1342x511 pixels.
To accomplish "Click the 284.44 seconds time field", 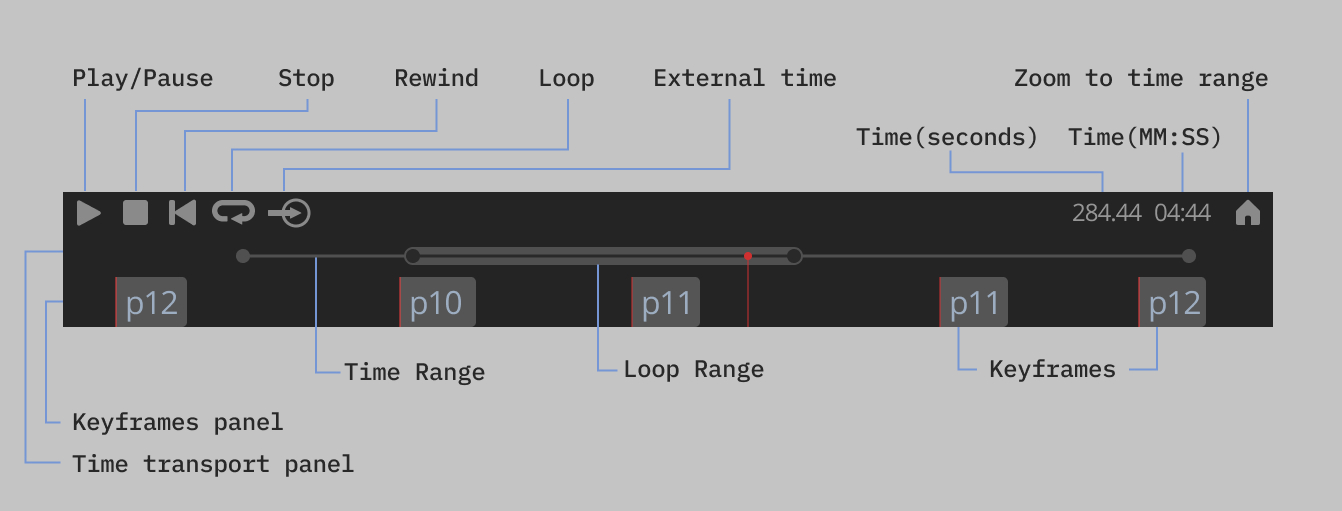I will (1106, 213).
